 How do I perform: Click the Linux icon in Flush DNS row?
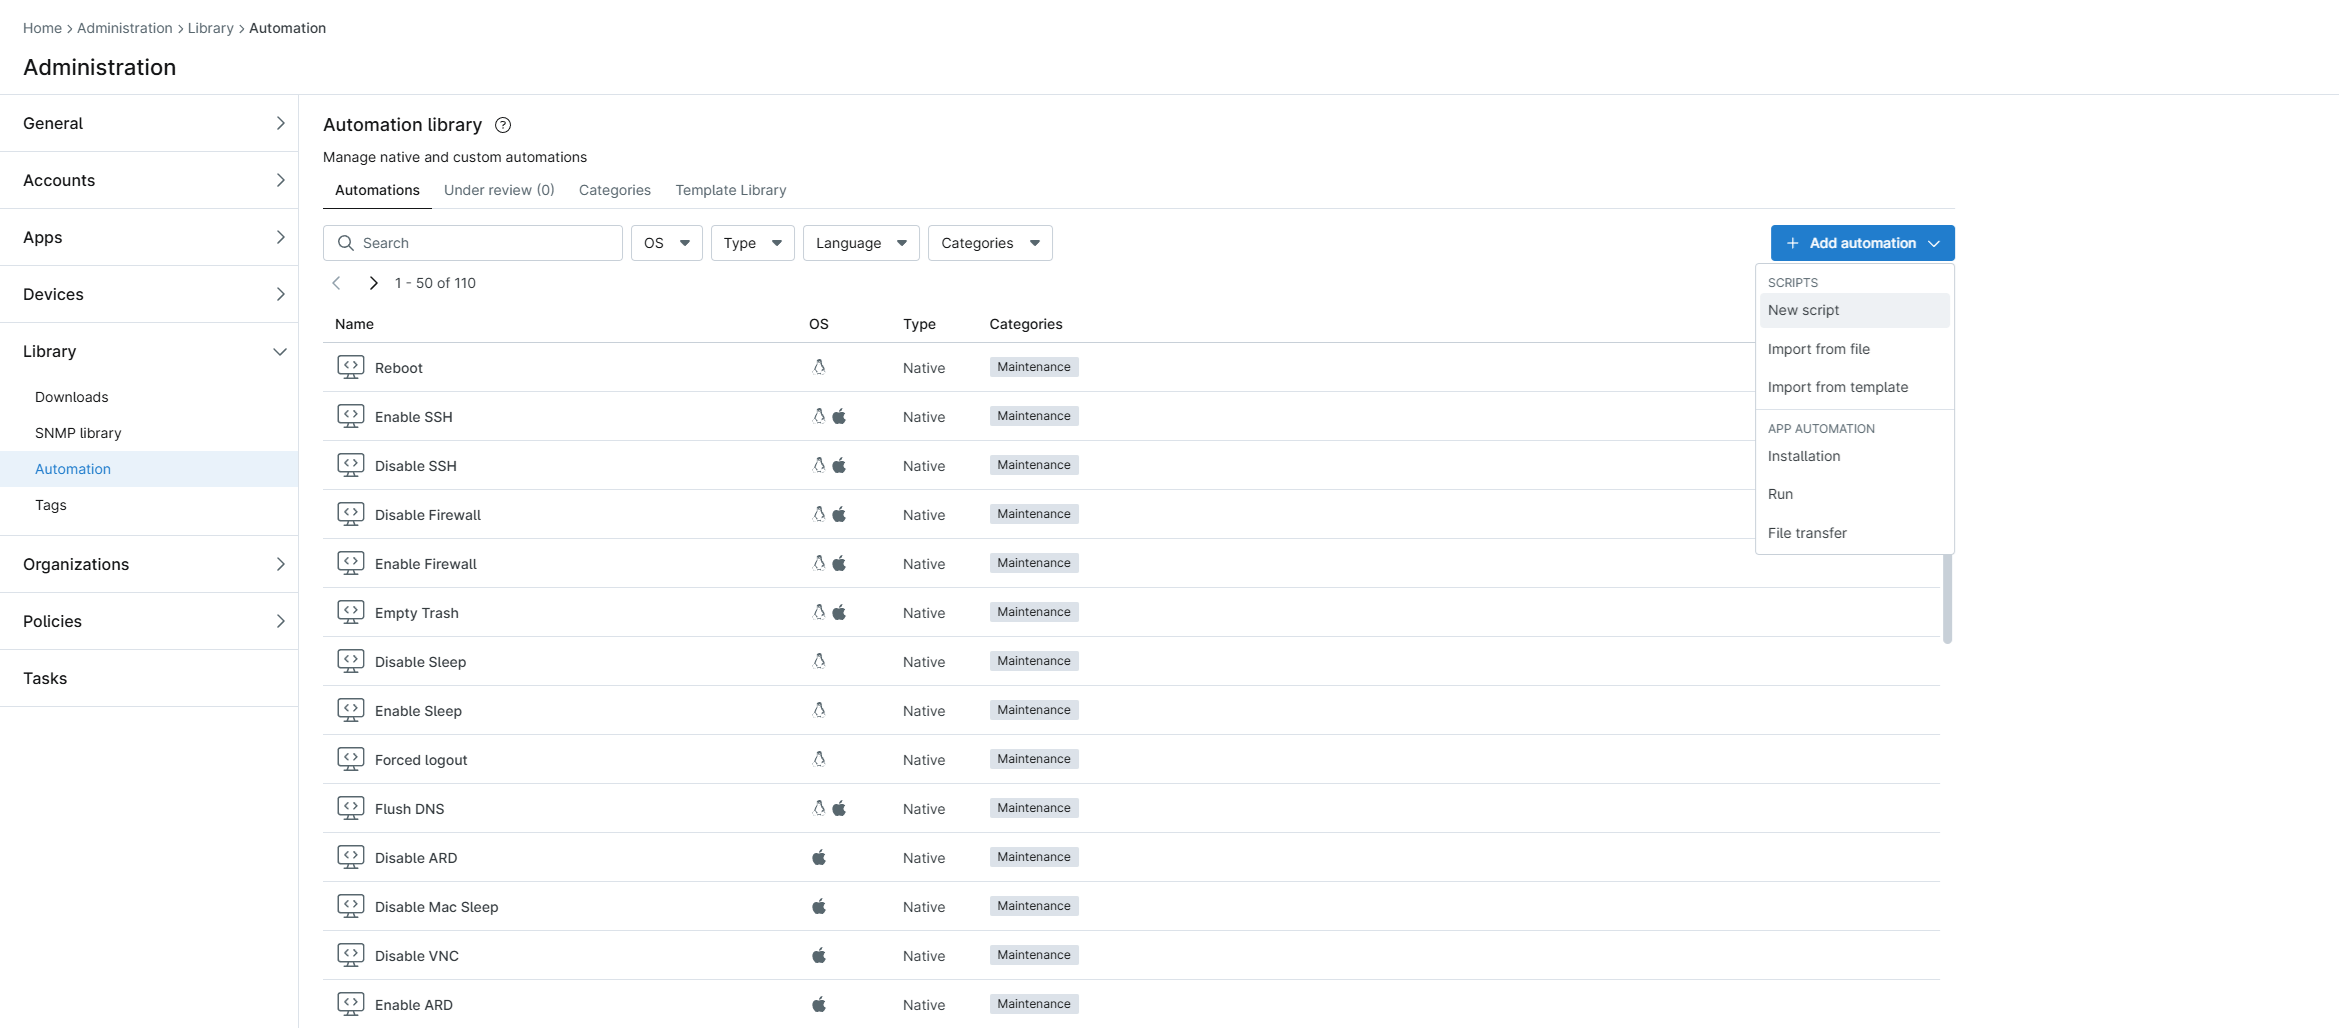(x=819, y=808)
